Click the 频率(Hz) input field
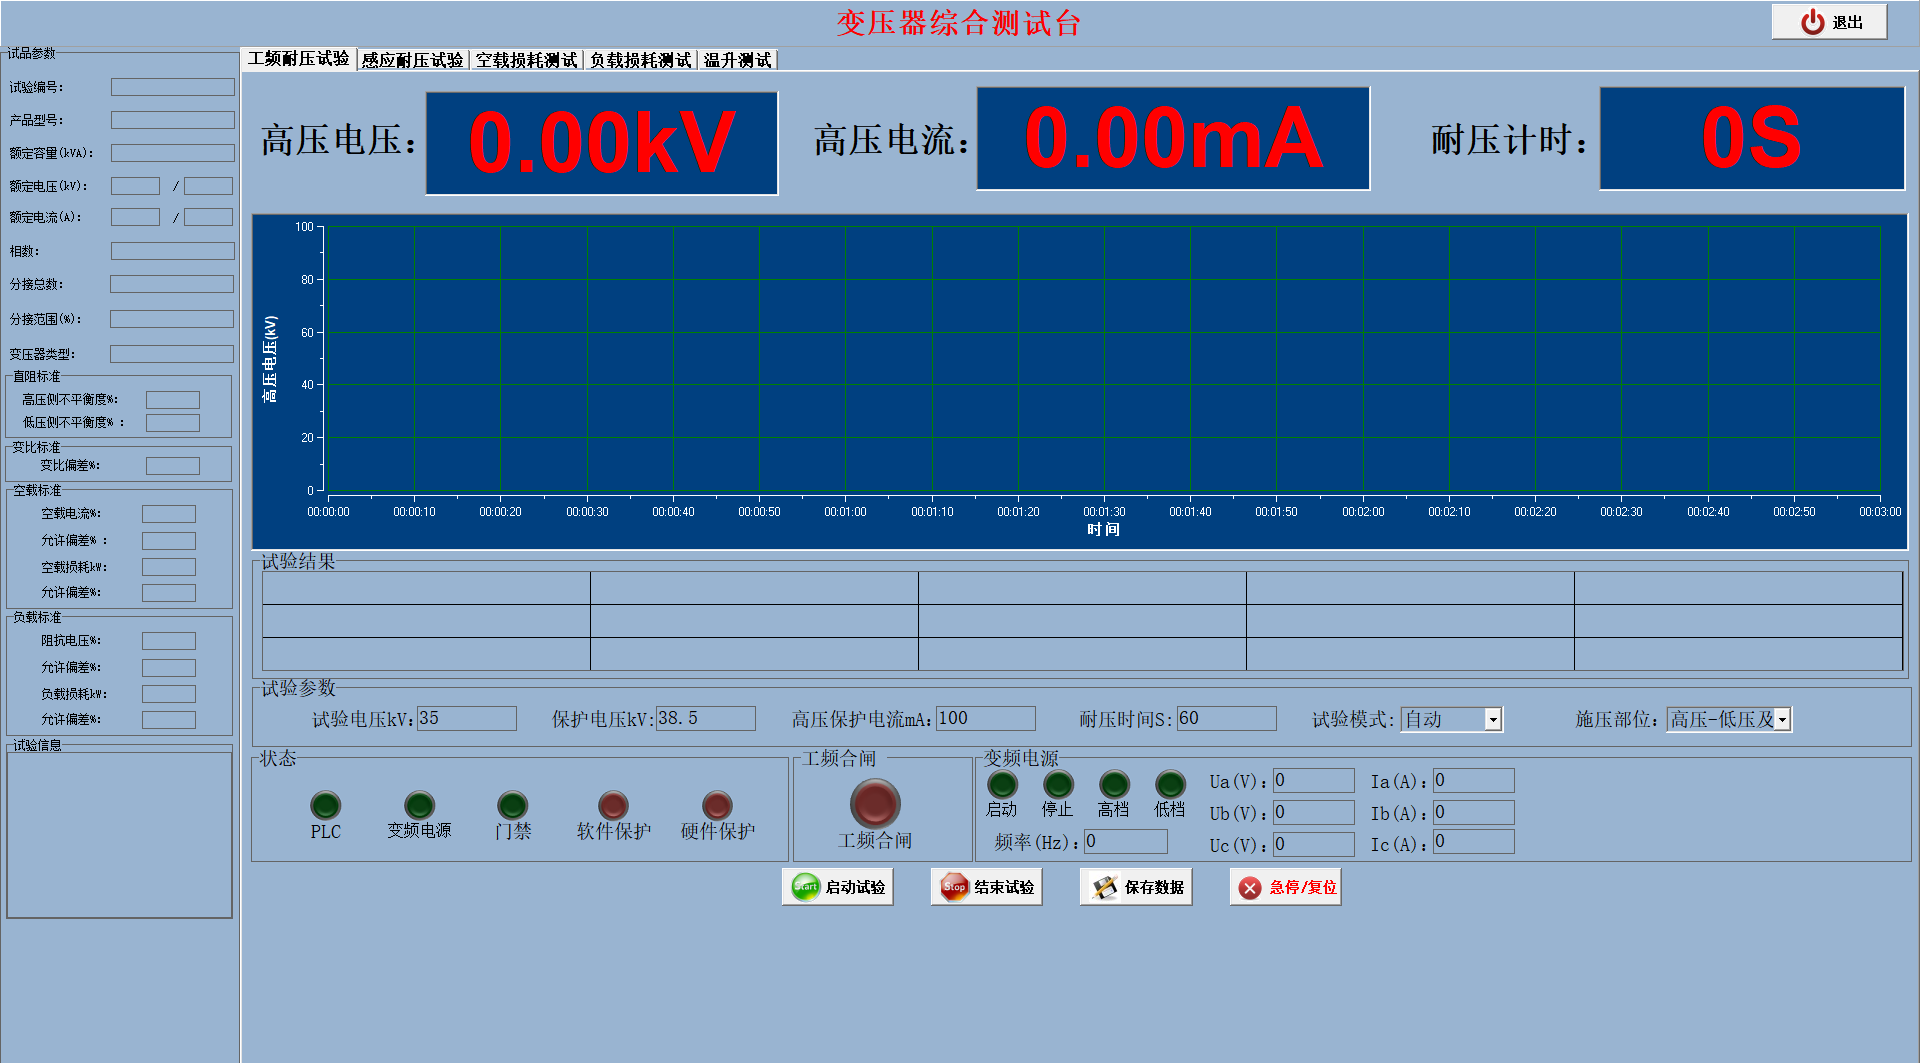The image size is (1920, 1063). coord(1126,842)
